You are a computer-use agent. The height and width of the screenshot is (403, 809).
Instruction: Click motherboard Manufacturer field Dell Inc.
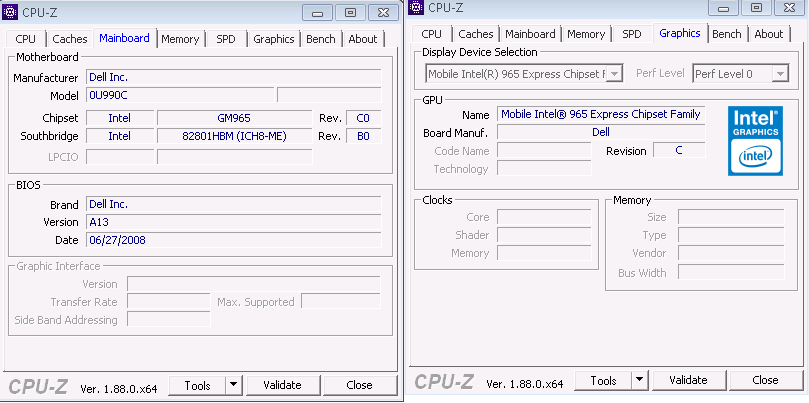(234, 77)
